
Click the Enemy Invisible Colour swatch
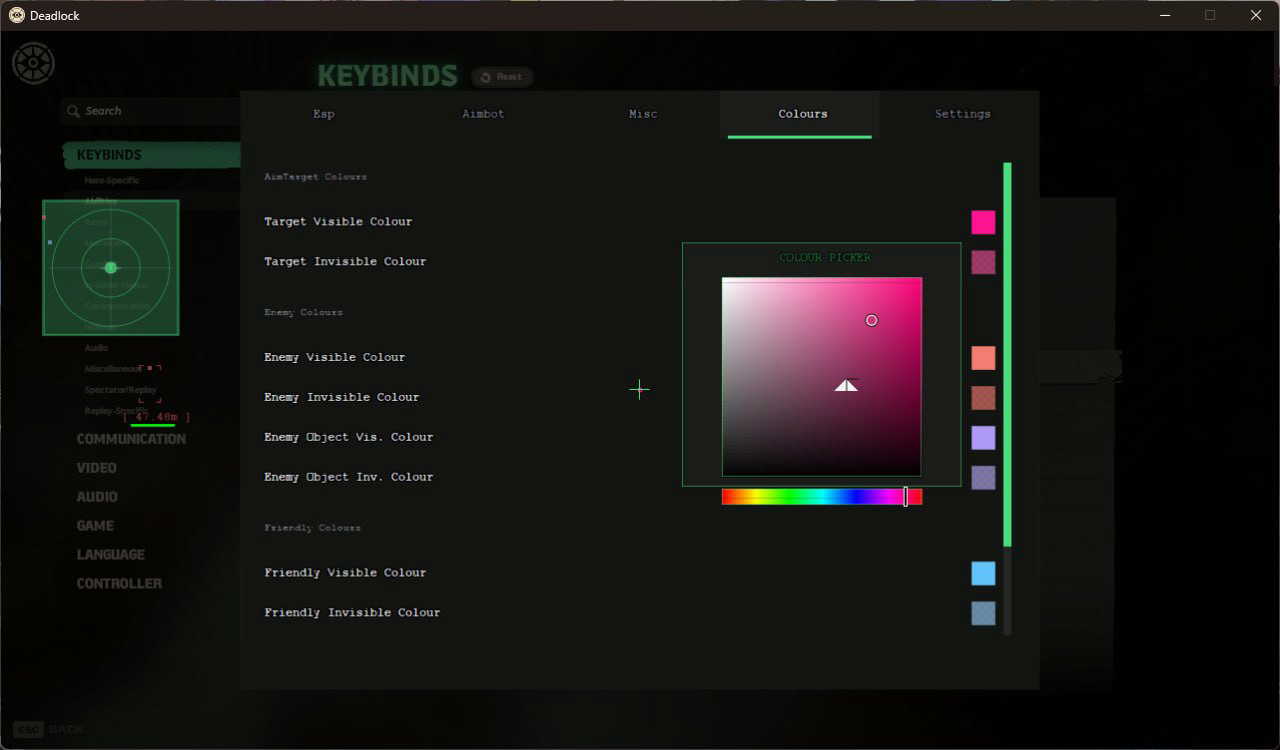coord(983,398)
